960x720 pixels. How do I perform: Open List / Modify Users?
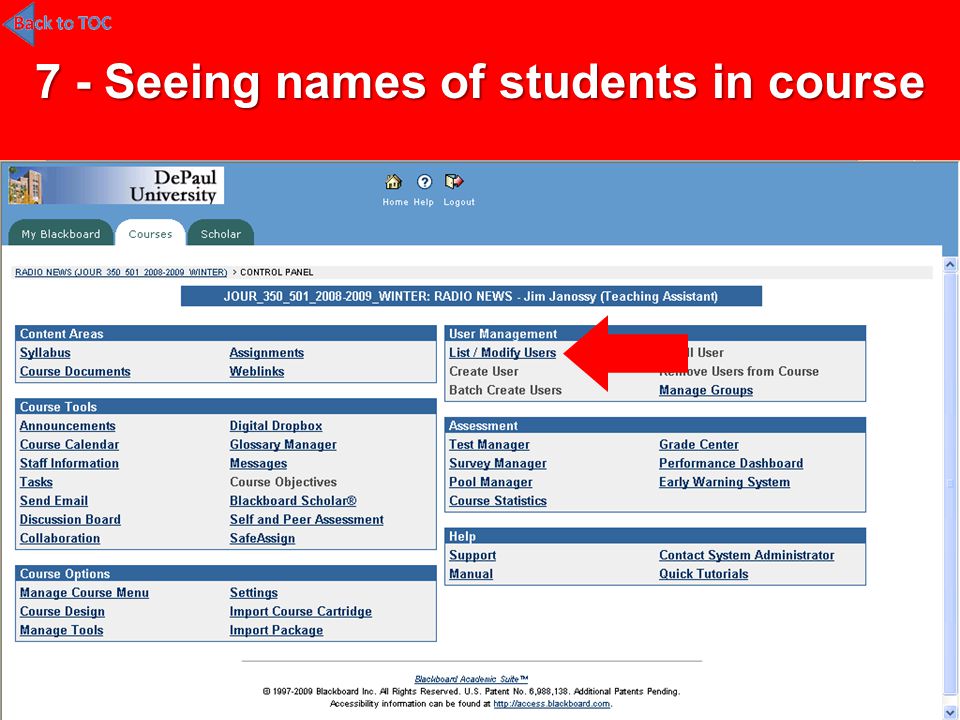pos(502,353)
